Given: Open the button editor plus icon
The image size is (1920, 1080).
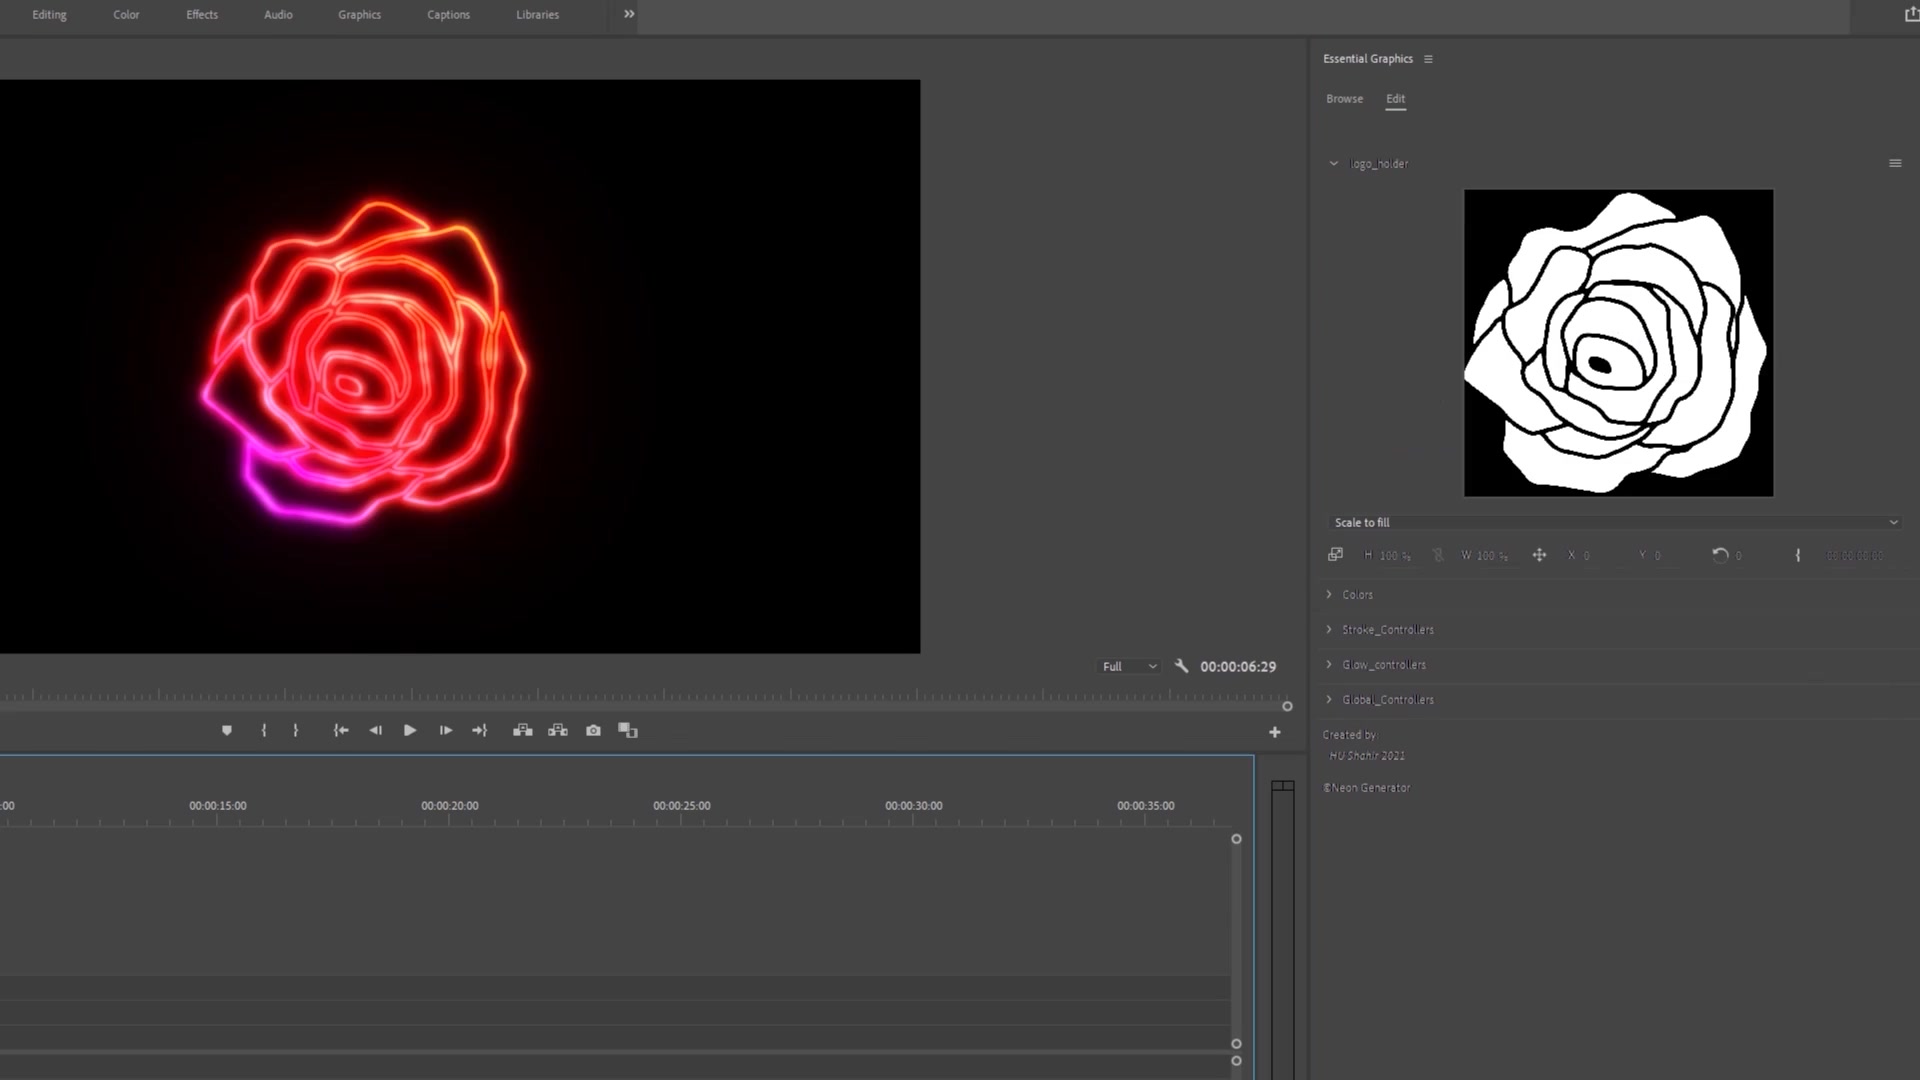Looking at the screenshot, I should [x=1275, y=733].
